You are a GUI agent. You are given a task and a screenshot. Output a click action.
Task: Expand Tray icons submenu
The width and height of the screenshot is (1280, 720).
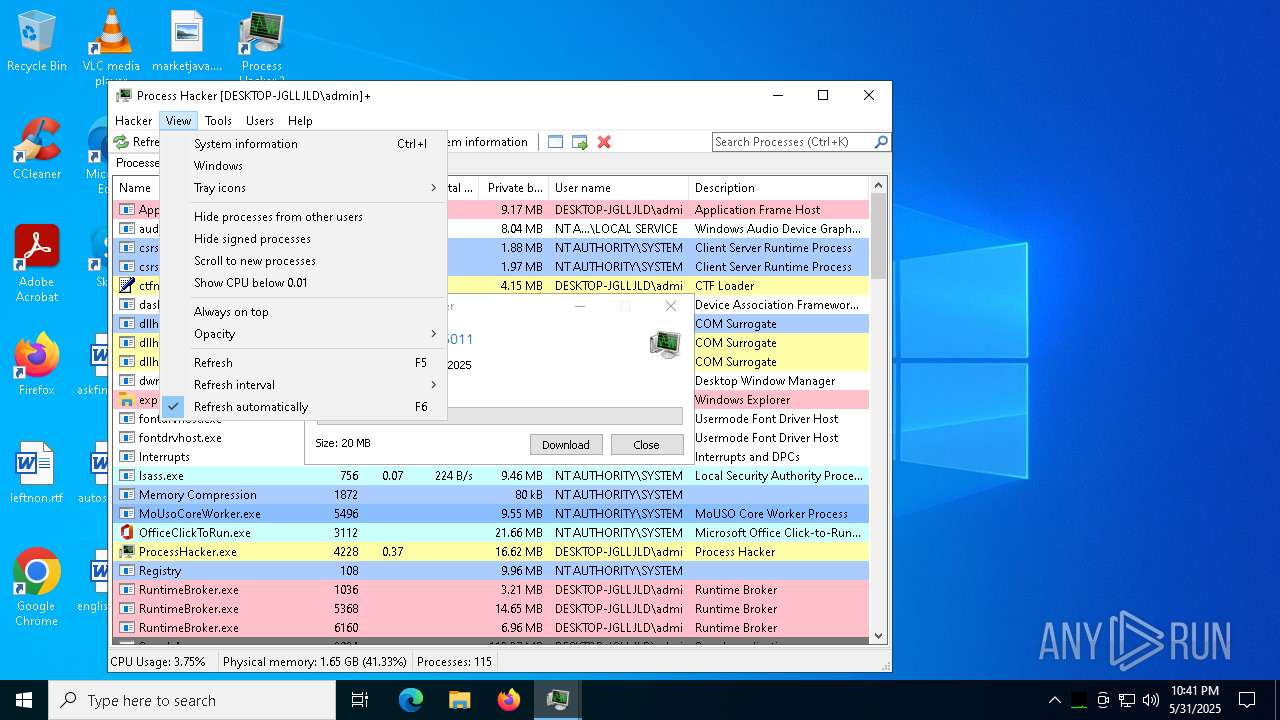303,188
